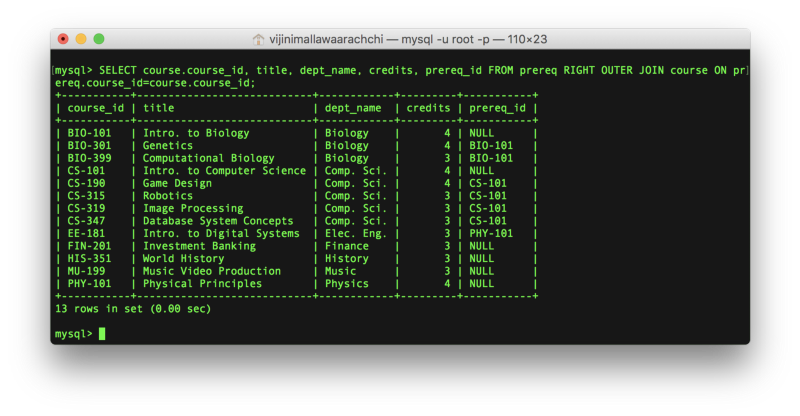Click the Elec. Eng. department cell
The width and height of the screenshot is (800, 416).
[x=356, y=234]
